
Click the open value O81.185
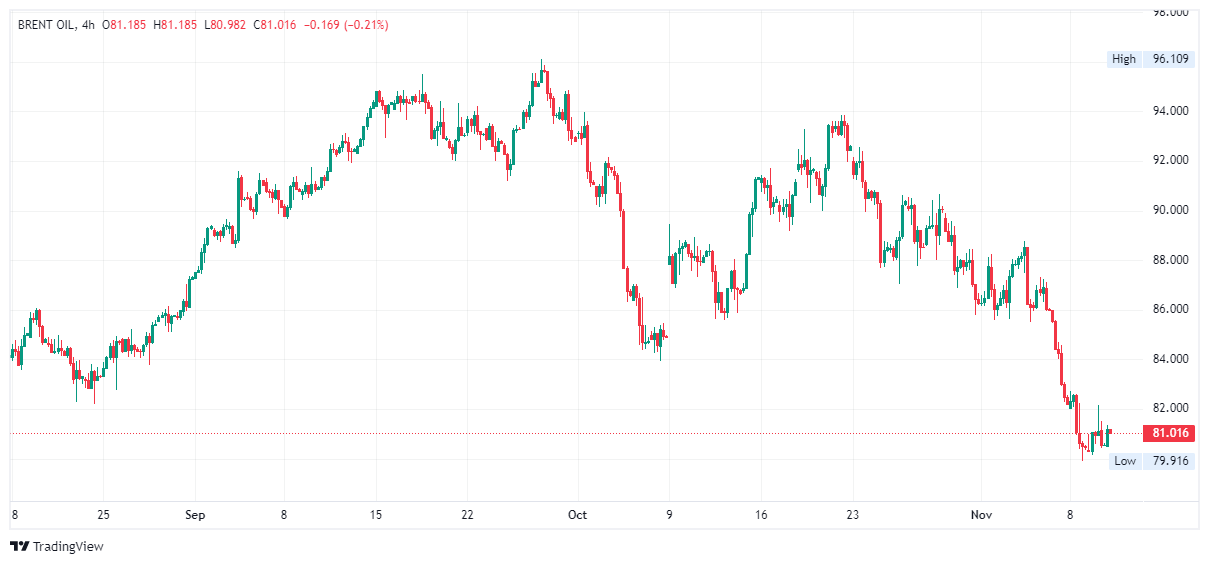128,24
